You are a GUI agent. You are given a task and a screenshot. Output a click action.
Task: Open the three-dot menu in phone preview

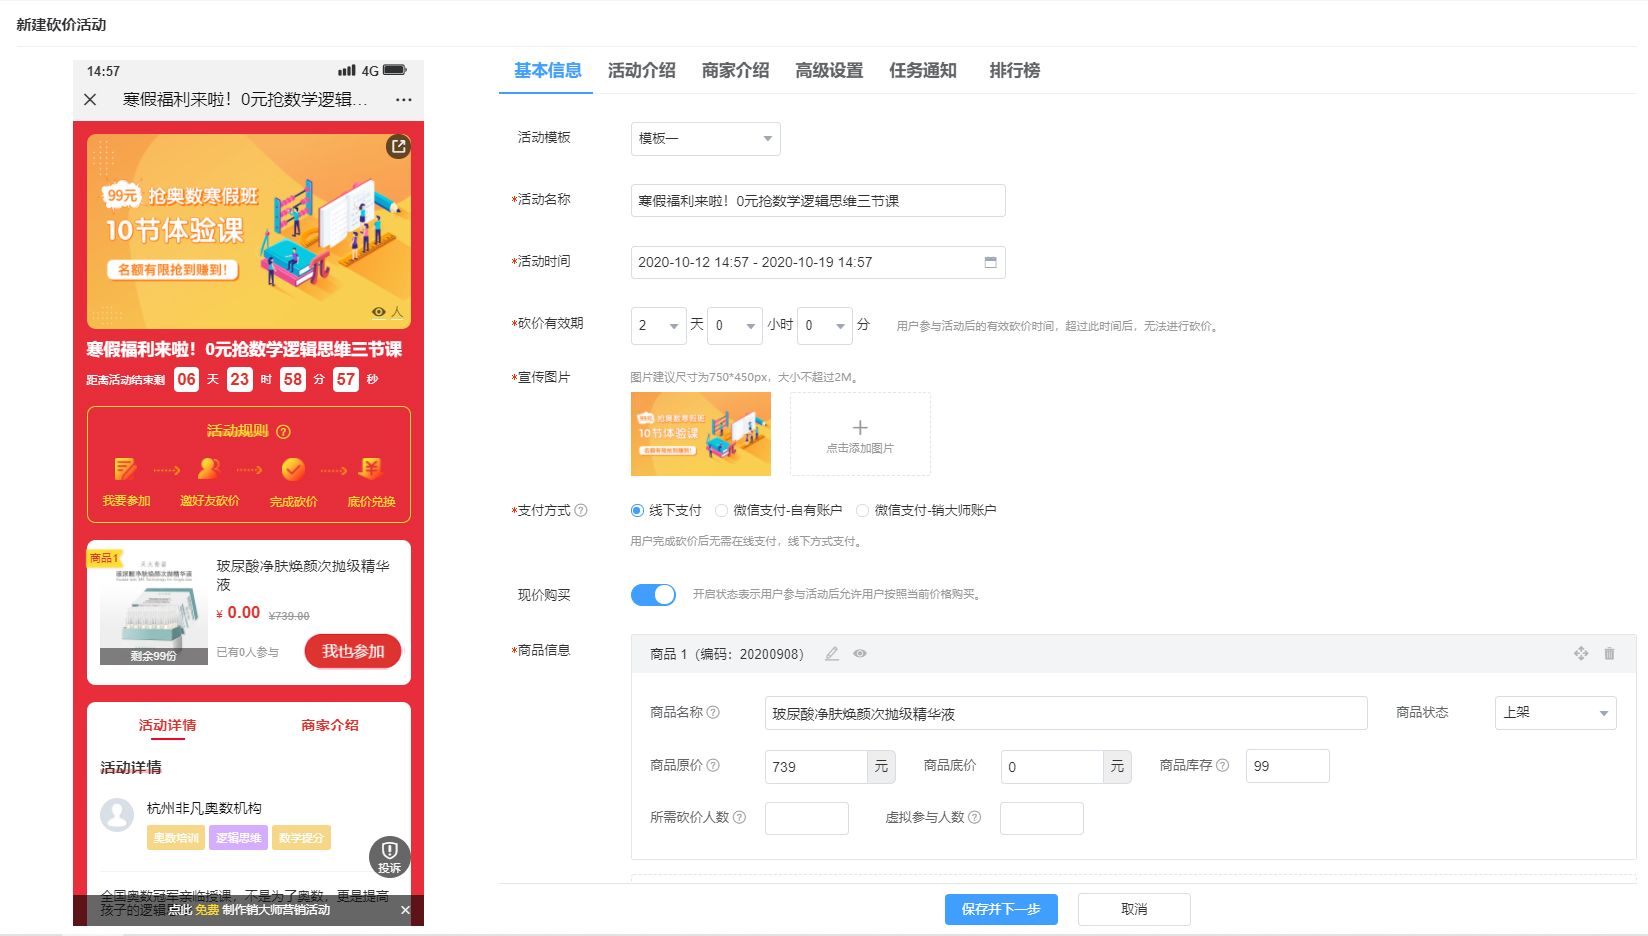(404, 100)
